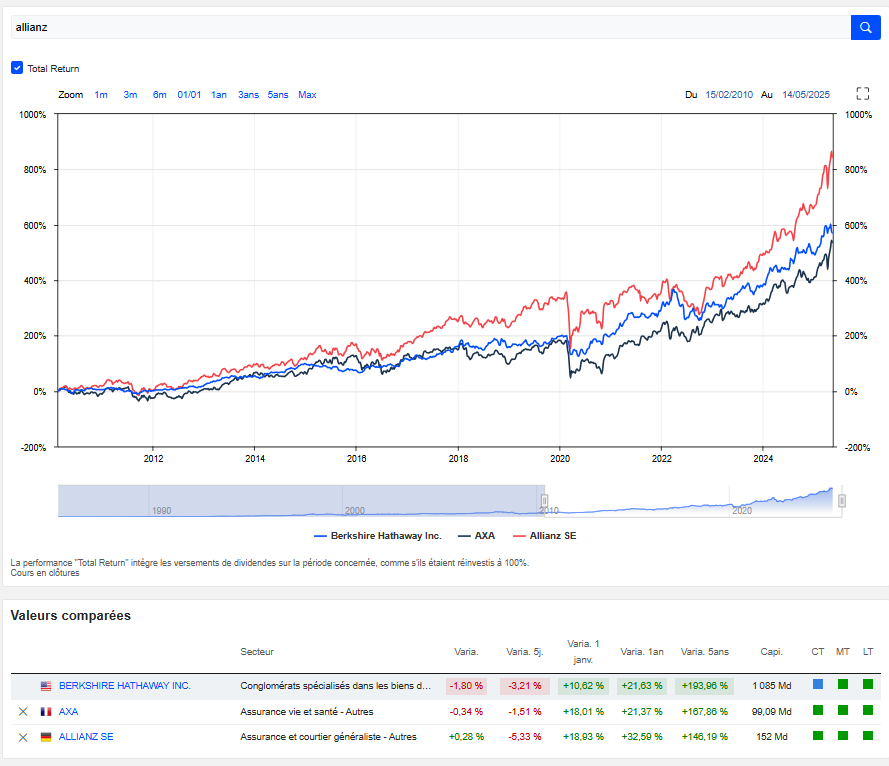Screen dimensions: 889x766
Task: Set chart zoom to 3m
Action: tap(130, 95)
